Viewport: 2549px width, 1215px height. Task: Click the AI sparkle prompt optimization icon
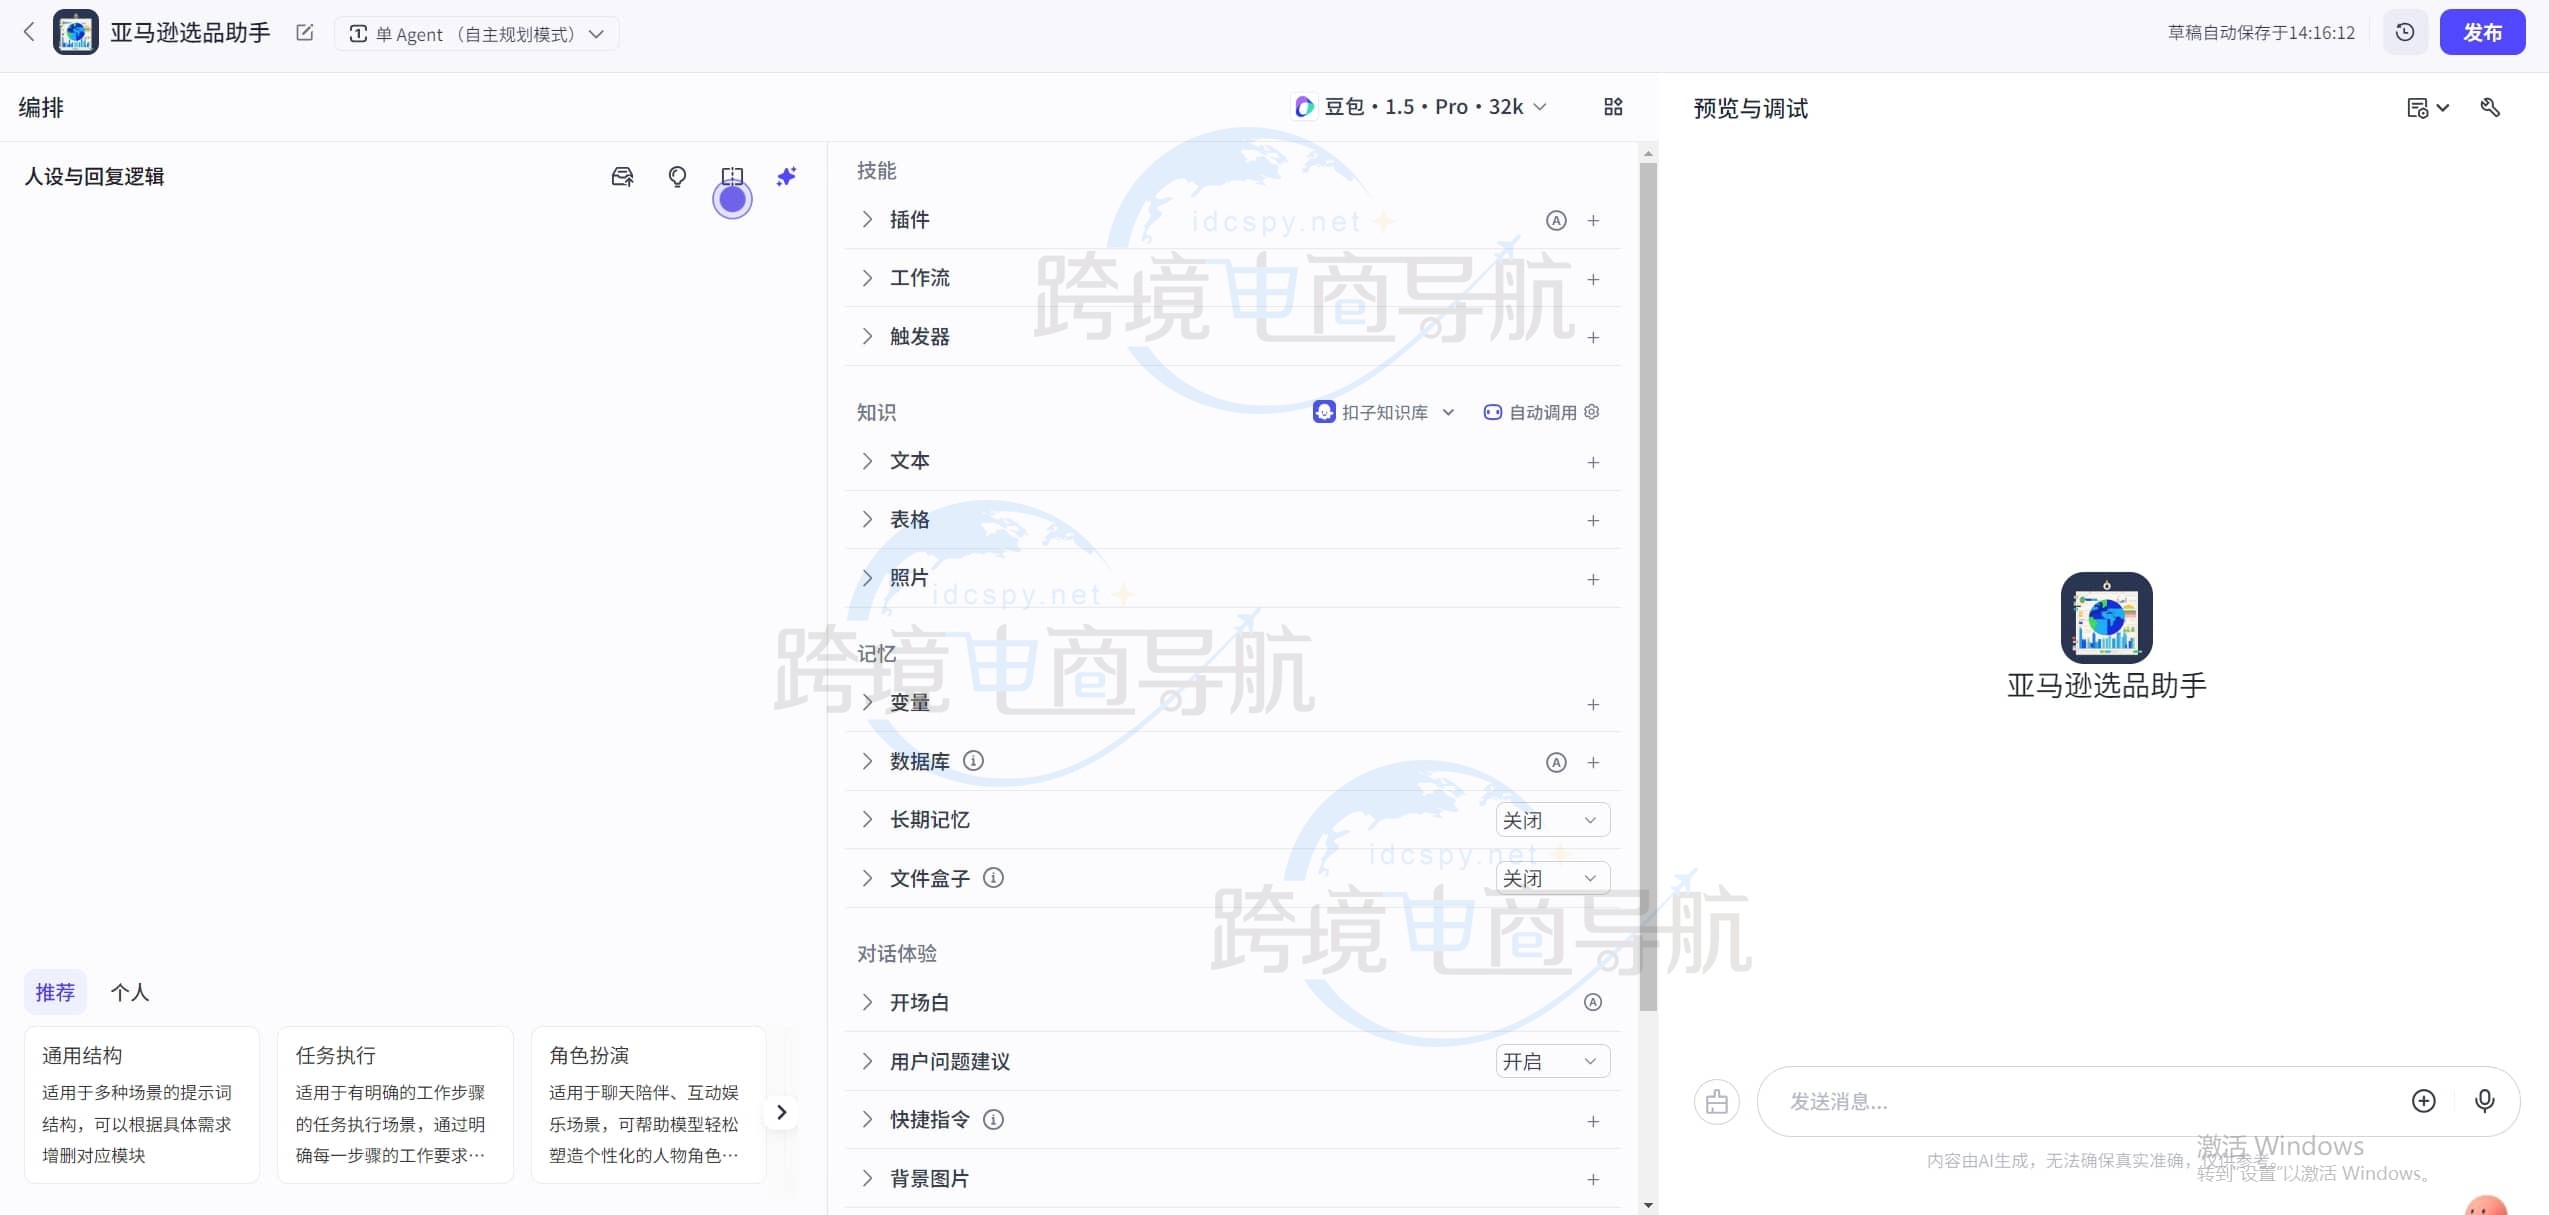tap(786, 176)
